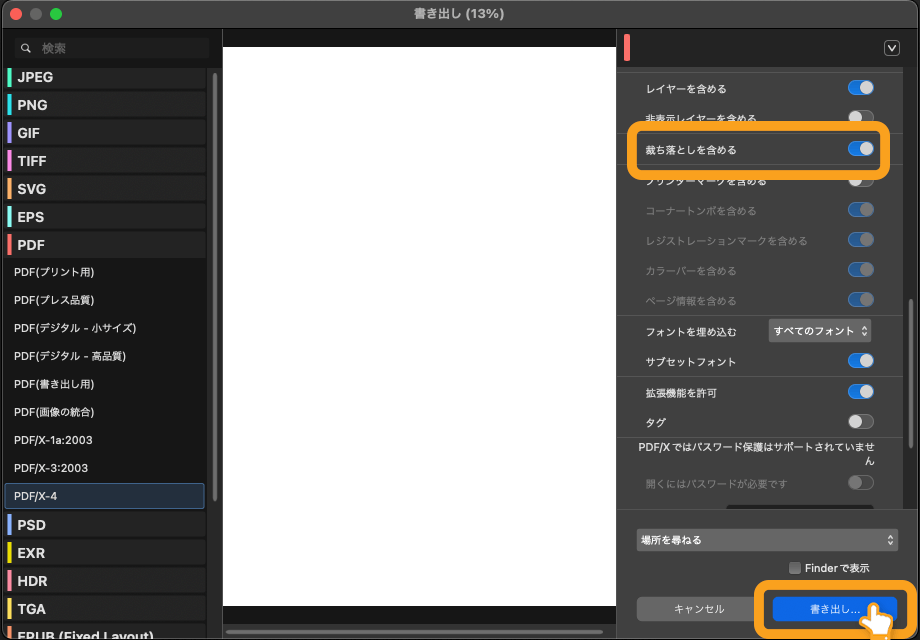Enable プリンターマークを含める toggle

(x=860, y=181)
